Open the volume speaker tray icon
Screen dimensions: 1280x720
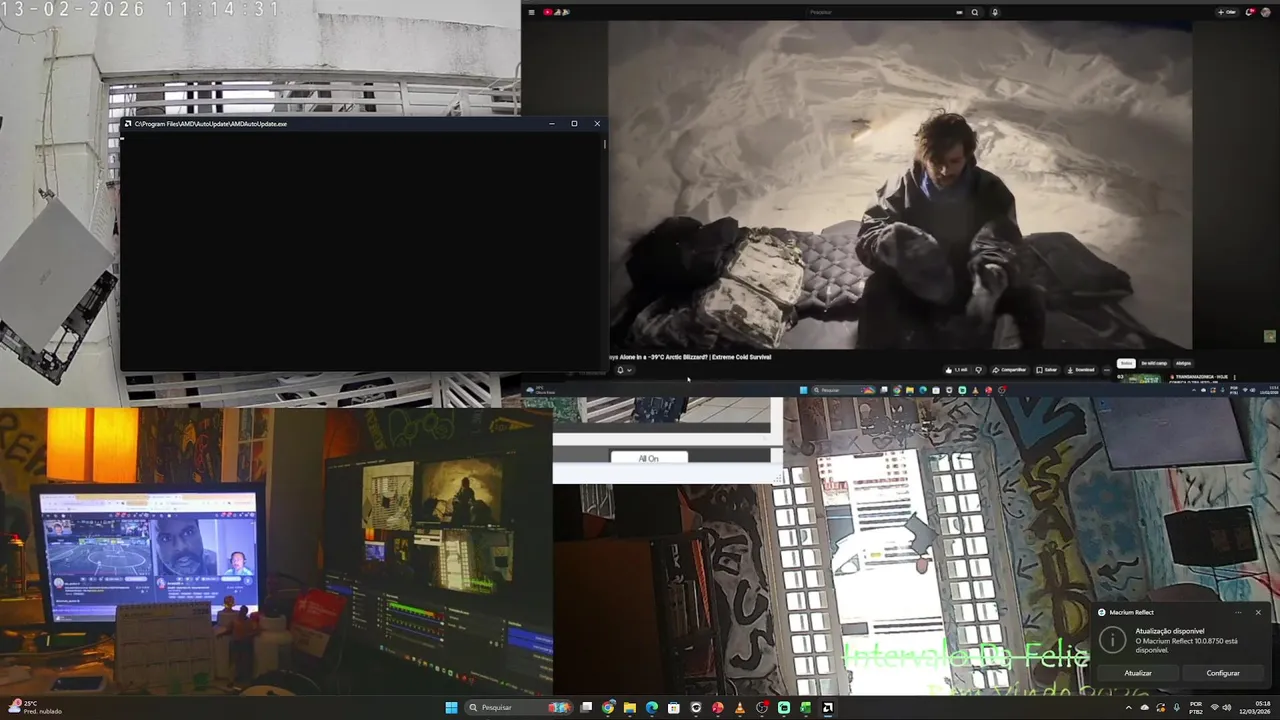click(x=1227, y=707)
